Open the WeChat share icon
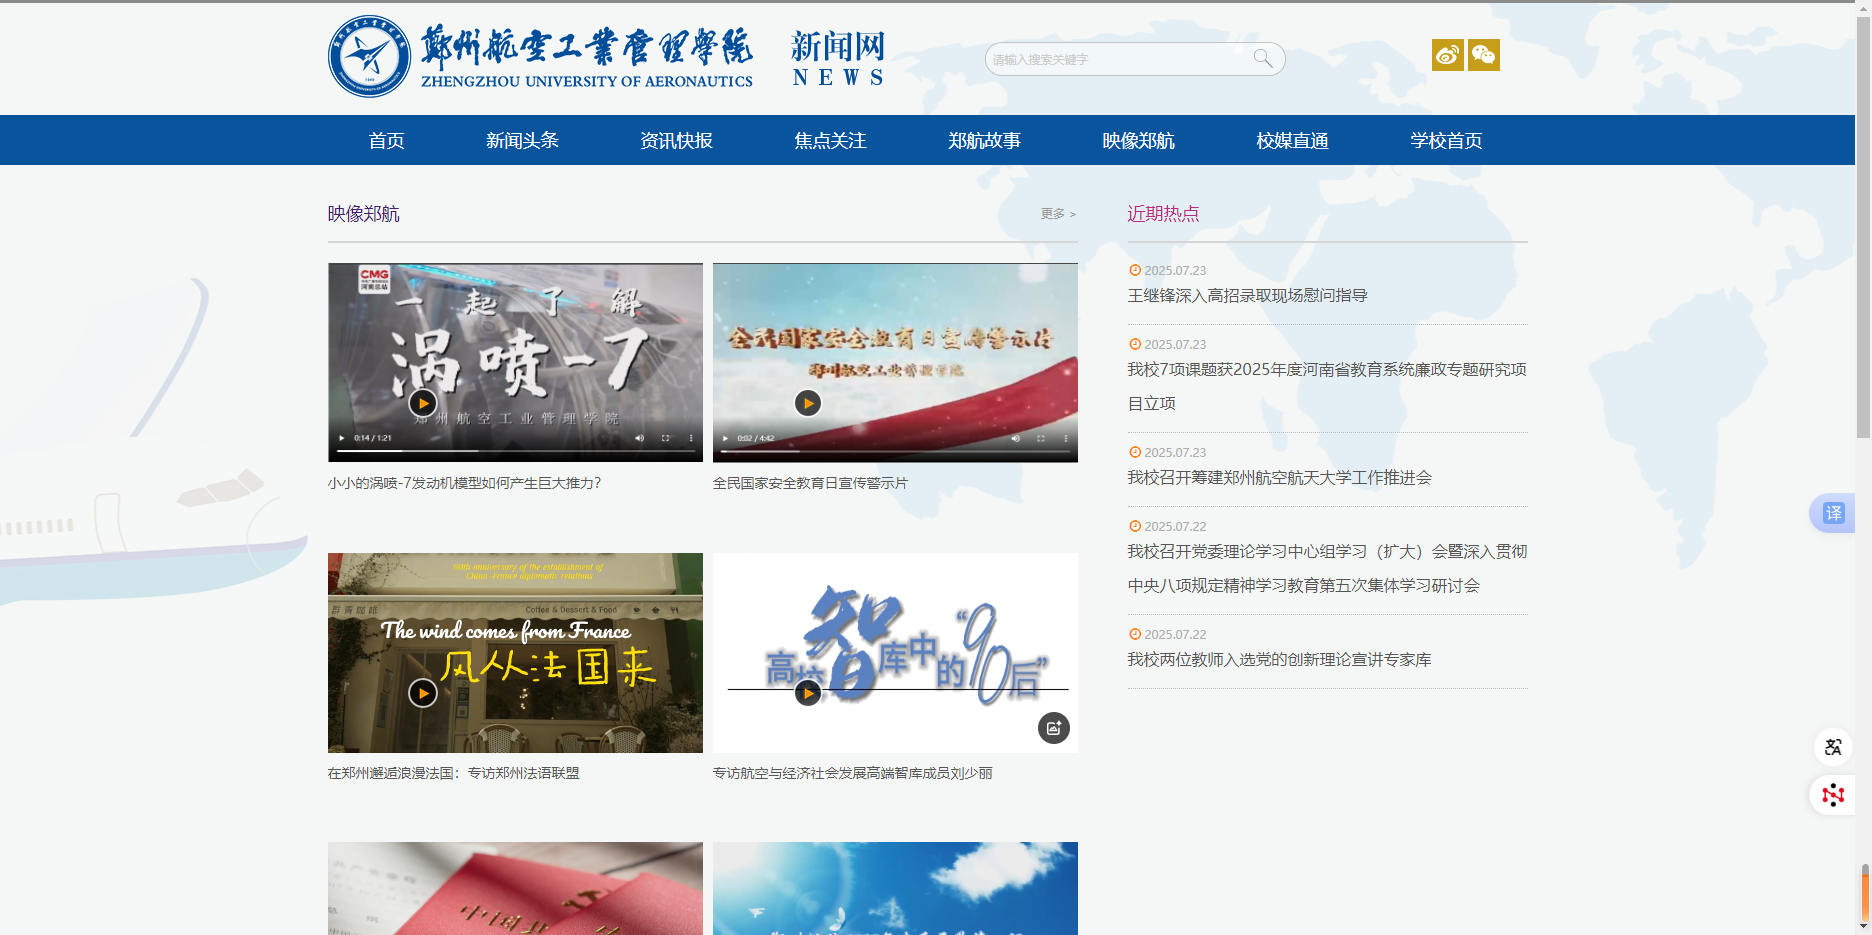 click(1483, 55)
